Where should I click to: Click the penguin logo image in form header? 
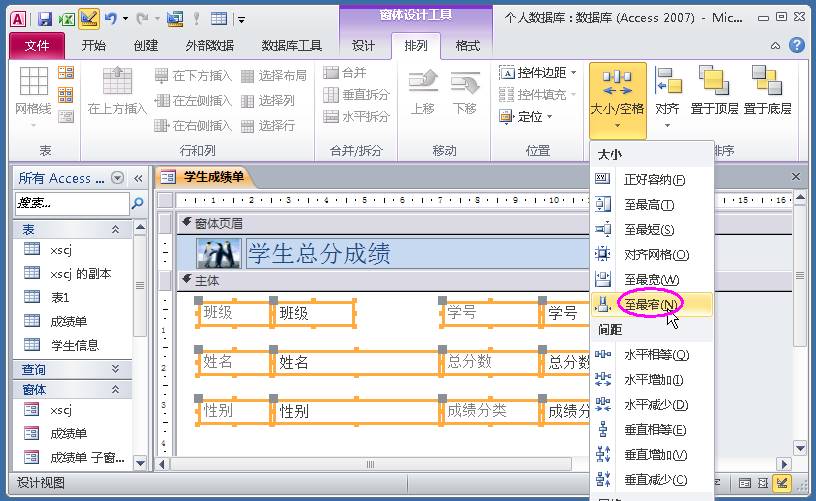click(x=219, y=253)
